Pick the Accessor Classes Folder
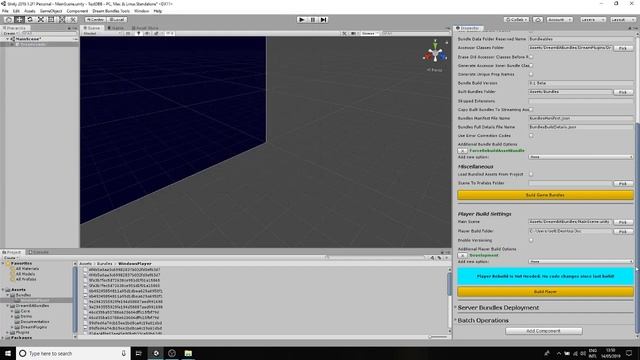The width and height of the screenshot is (640, 360). pyautogui.click(x=623, y=48)
